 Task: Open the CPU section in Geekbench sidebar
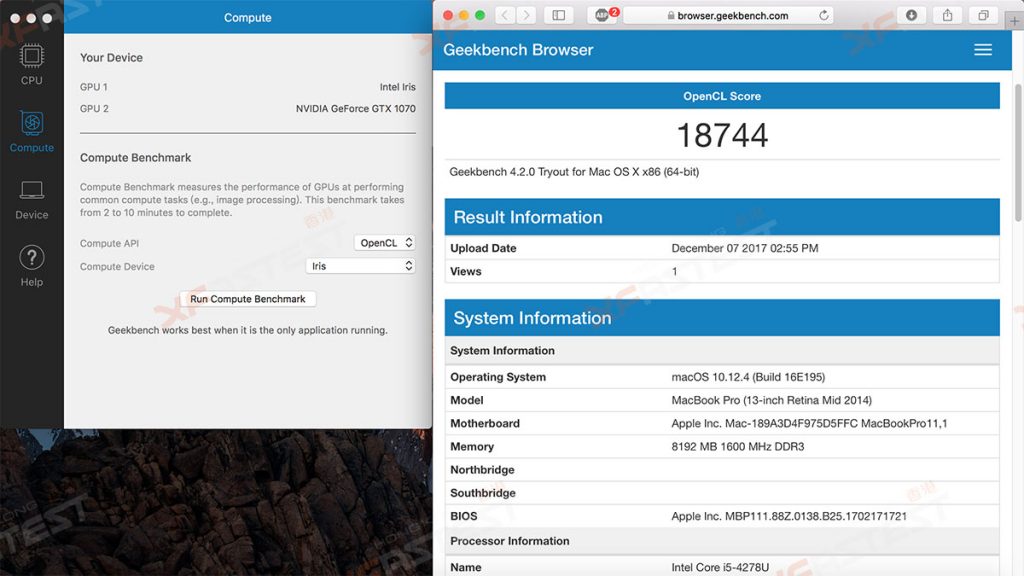pos(31,65)
